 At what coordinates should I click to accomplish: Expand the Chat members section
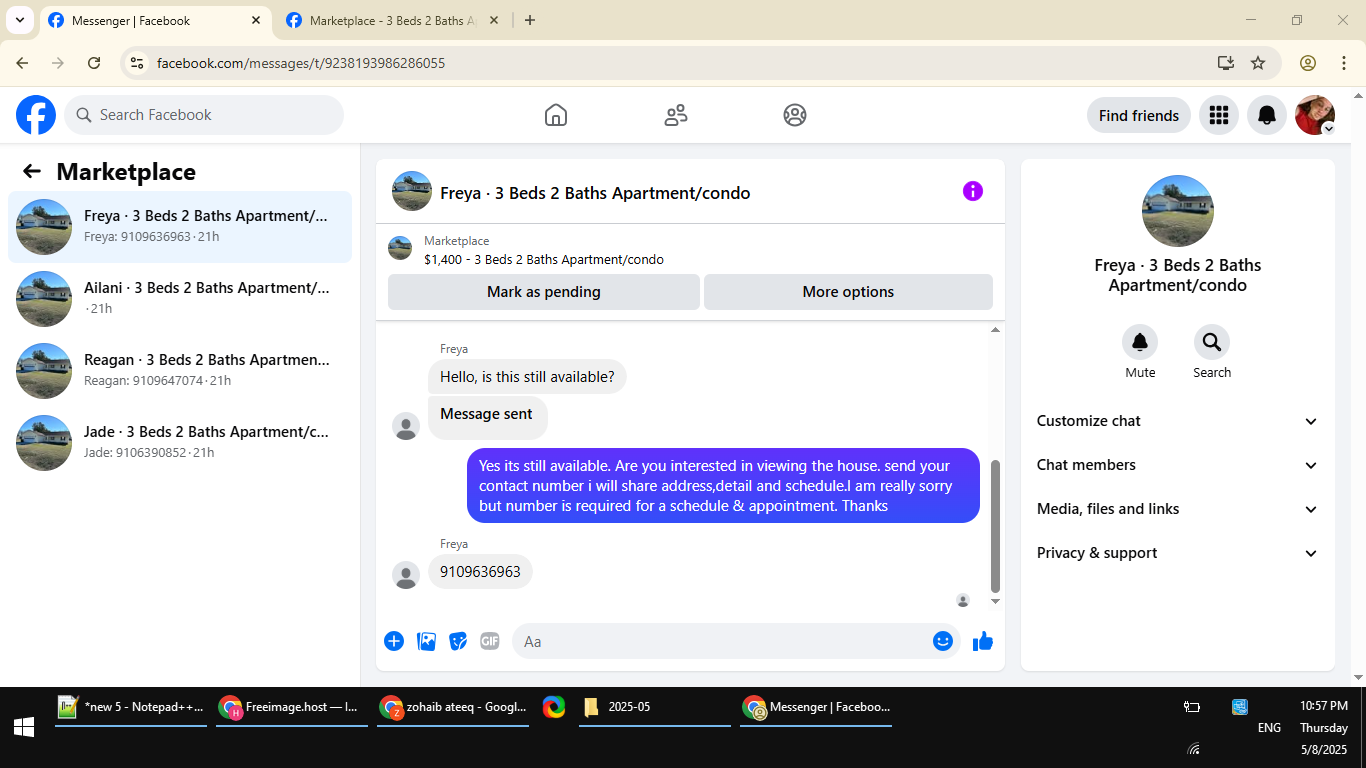(1178, 465)
